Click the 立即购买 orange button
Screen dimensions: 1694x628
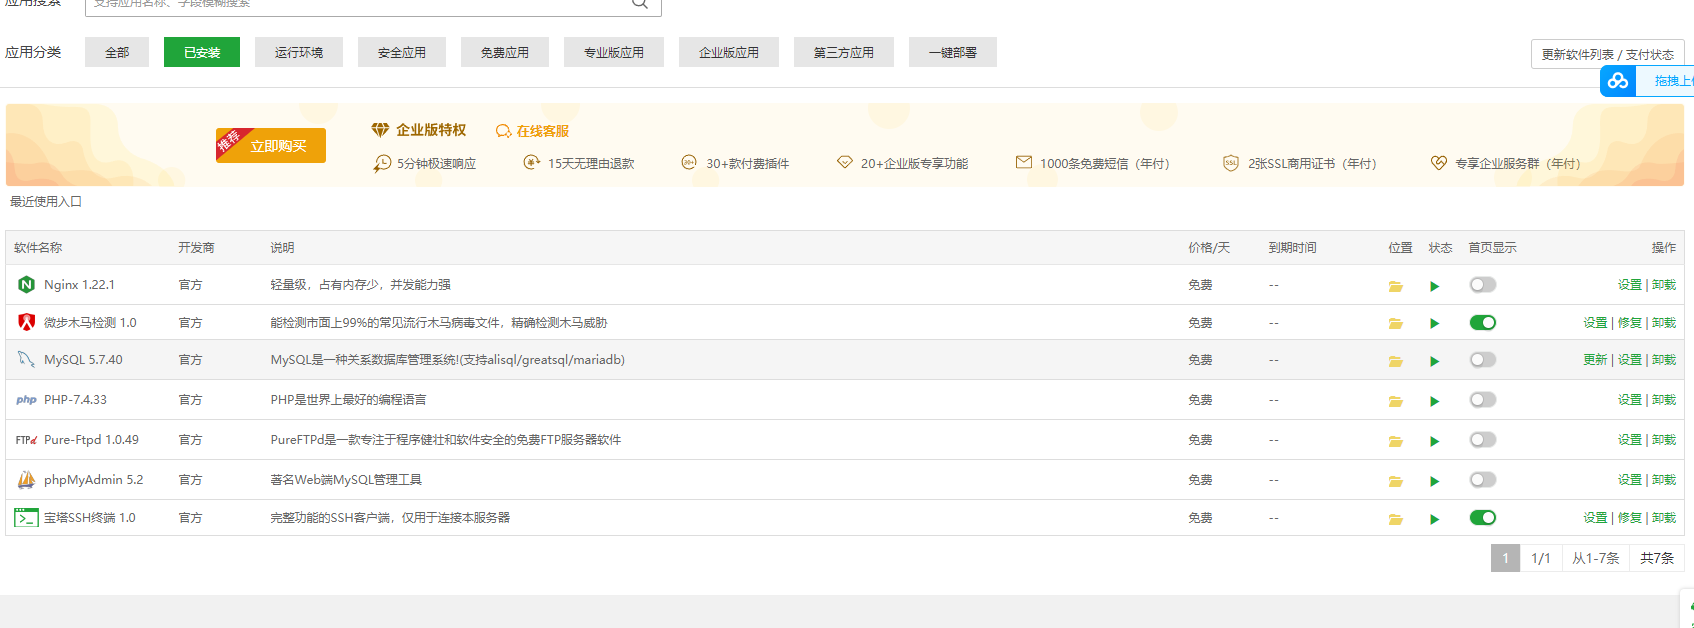(271, 145)
